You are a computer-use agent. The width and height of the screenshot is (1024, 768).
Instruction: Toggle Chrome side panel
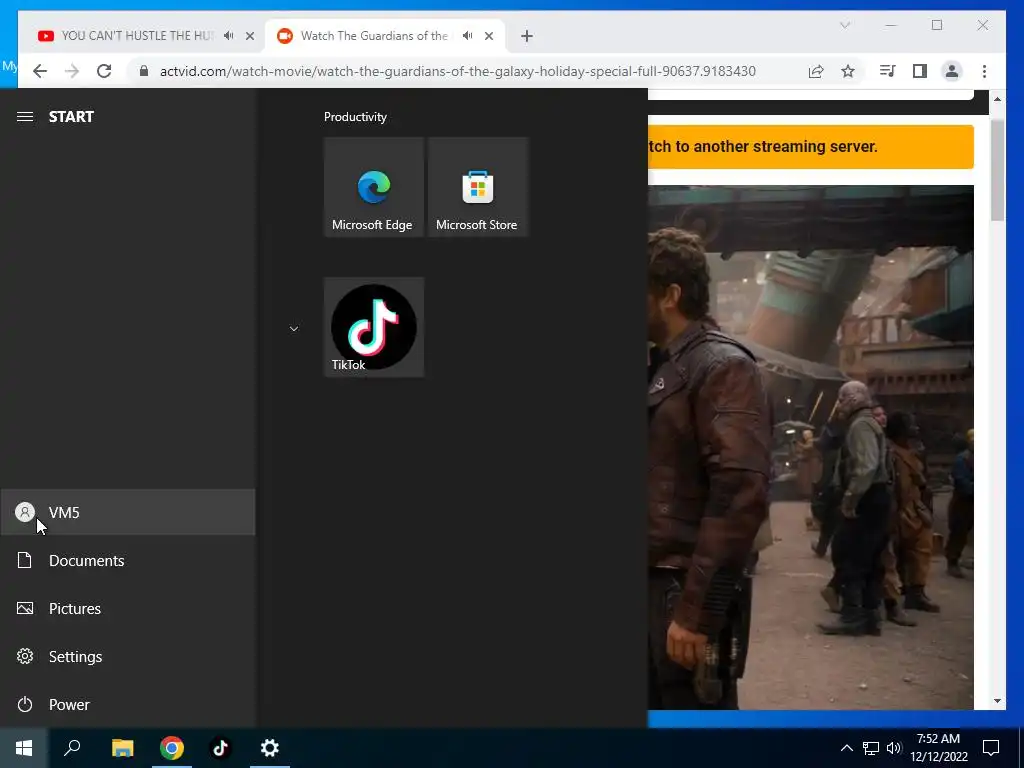(920, 71)
